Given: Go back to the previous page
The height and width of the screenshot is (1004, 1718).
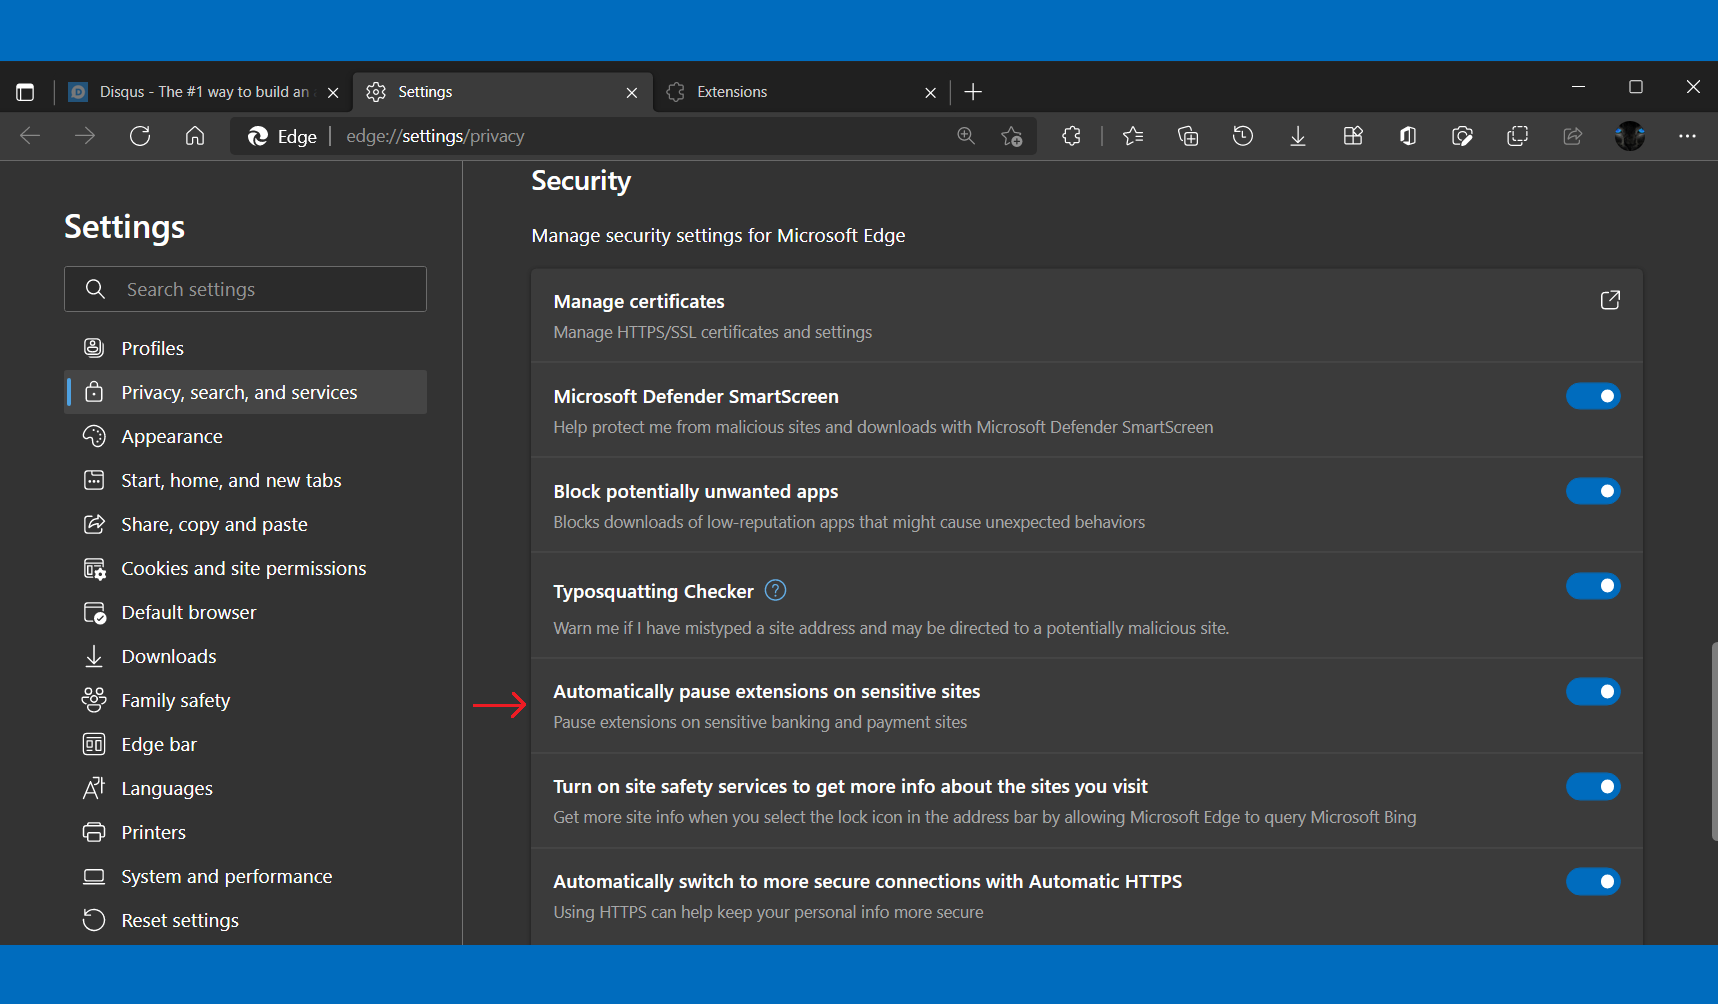Looking at the screenshot, I should (x=30, y=136).
